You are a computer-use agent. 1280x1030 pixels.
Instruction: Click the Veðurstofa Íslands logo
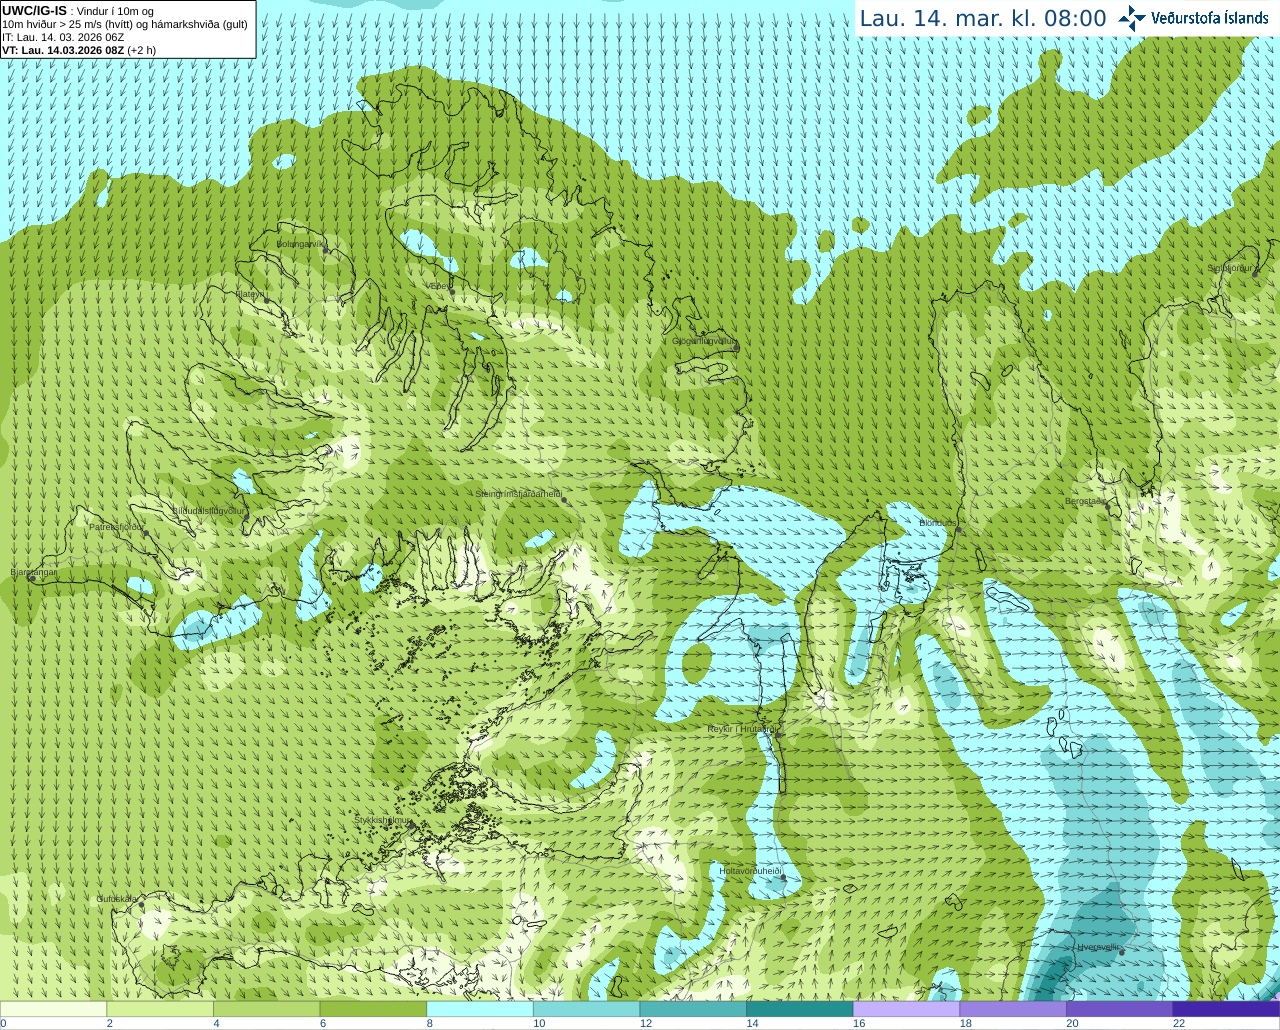tap(1193, 18)
